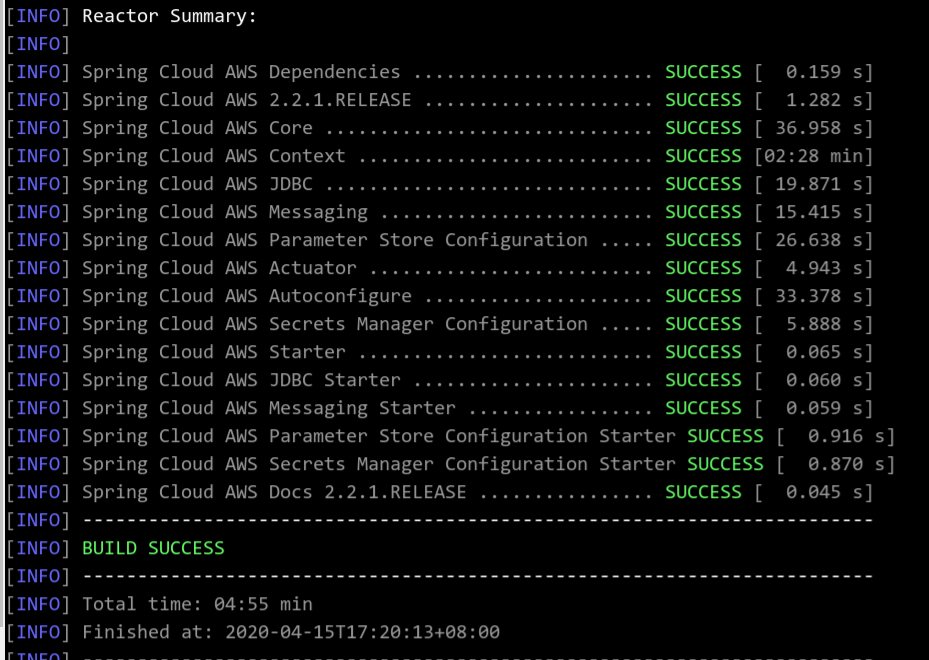Click the JDBC Starter module line
The height and width of the screenshot is (660, 929).
pos(440,380)
